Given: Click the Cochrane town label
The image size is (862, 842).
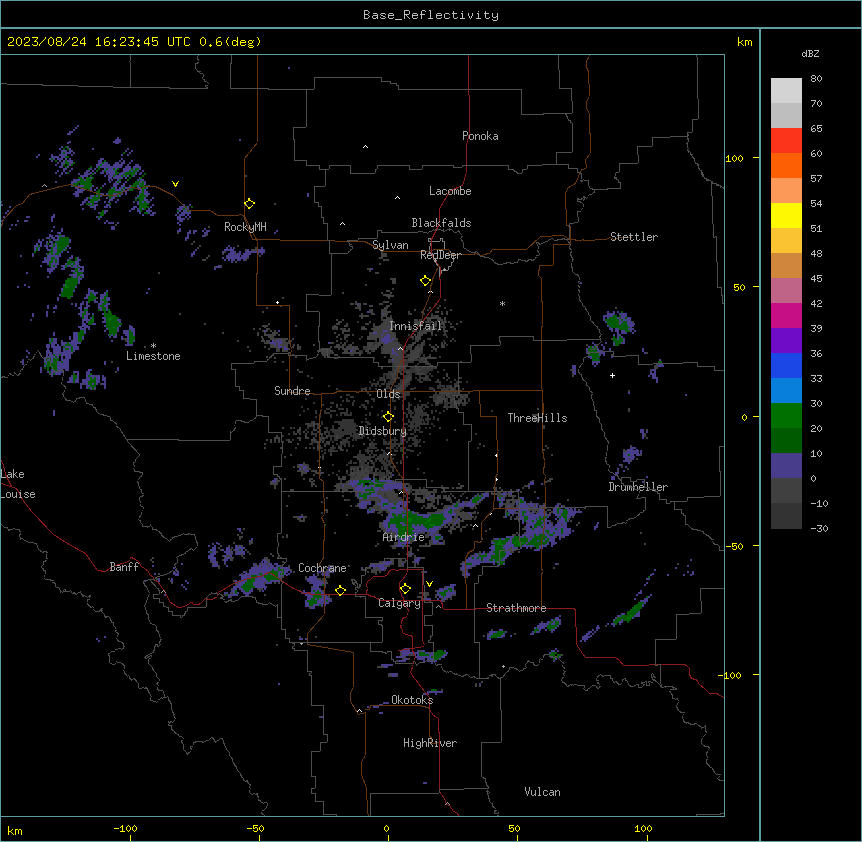Looking at the screenshot, I should coord(322,568).
